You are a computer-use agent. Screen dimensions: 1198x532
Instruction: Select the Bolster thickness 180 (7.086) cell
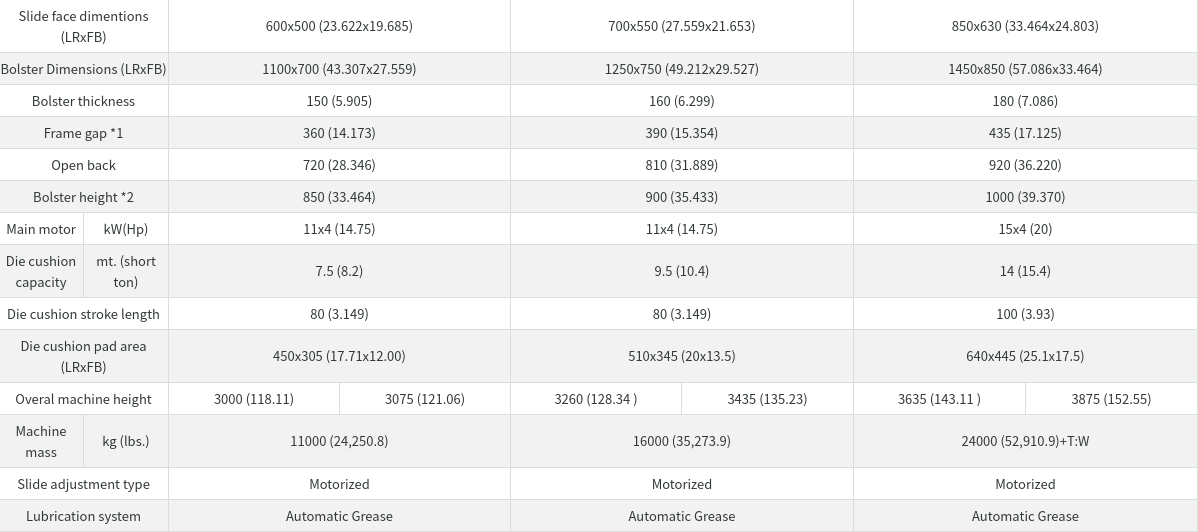point(1025,101)
